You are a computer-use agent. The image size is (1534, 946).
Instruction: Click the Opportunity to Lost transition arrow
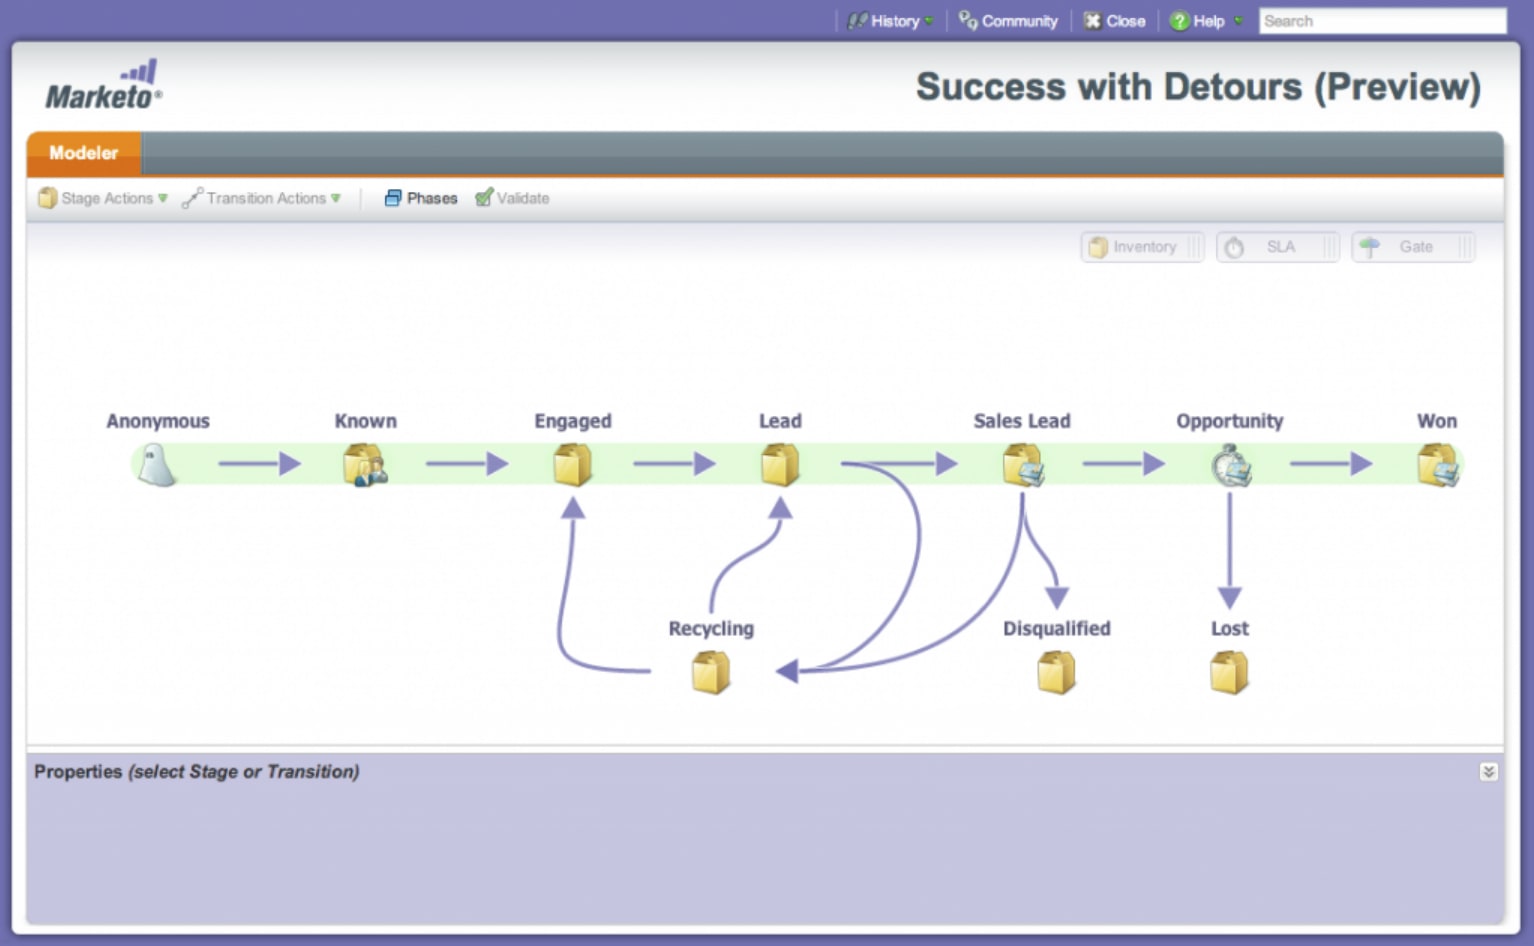click(x=1230, y=551)
